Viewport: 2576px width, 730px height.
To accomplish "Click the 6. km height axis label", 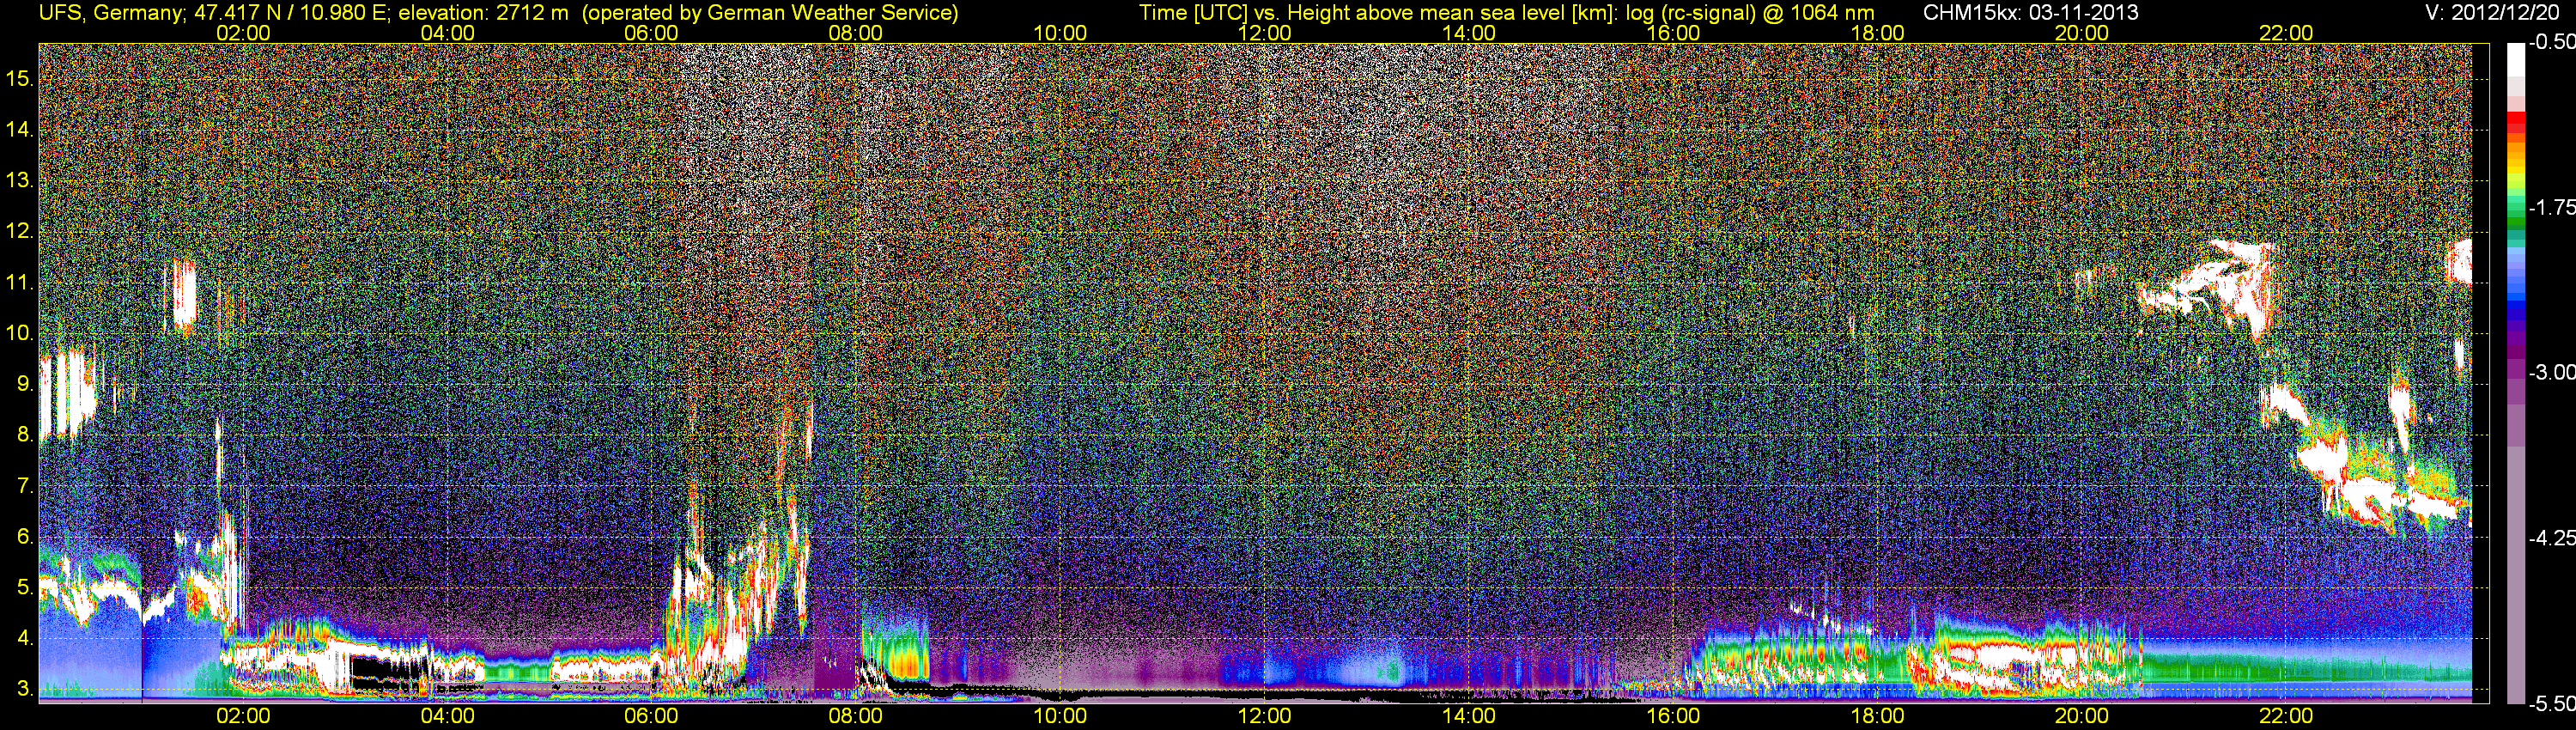I will [x=25, y=536].
